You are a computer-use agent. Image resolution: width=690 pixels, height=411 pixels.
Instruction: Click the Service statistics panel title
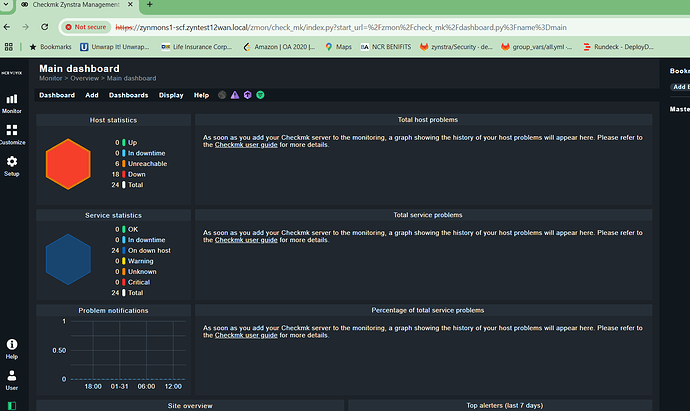[x=114, y=215]
